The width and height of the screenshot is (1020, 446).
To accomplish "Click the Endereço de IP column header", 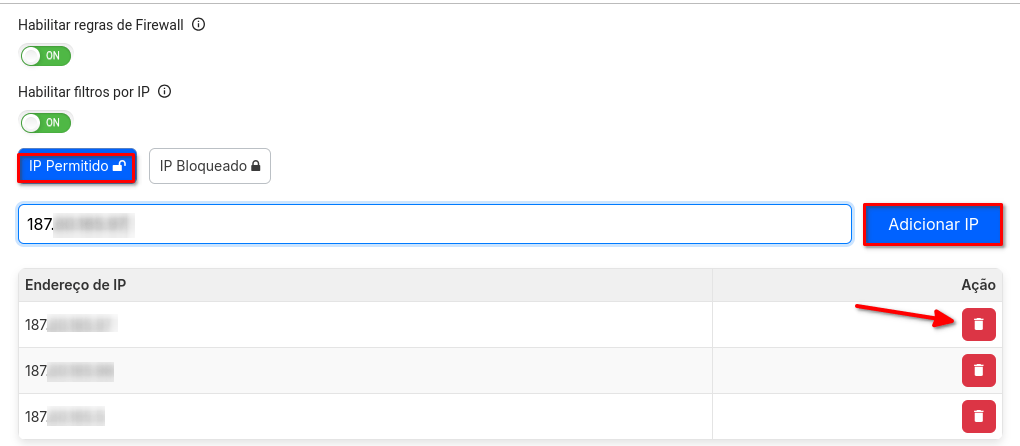I will point(76,285).
